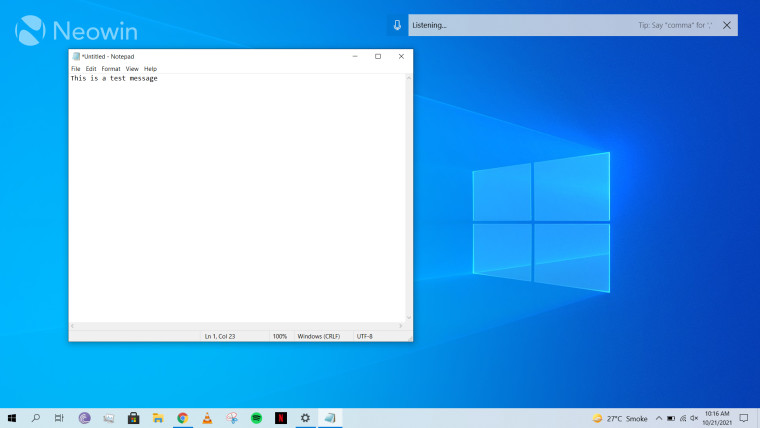The image size is (760, 428).
Task: Open Task View from the taskbar
Action: pyautogui.click(x=59, y=418)
